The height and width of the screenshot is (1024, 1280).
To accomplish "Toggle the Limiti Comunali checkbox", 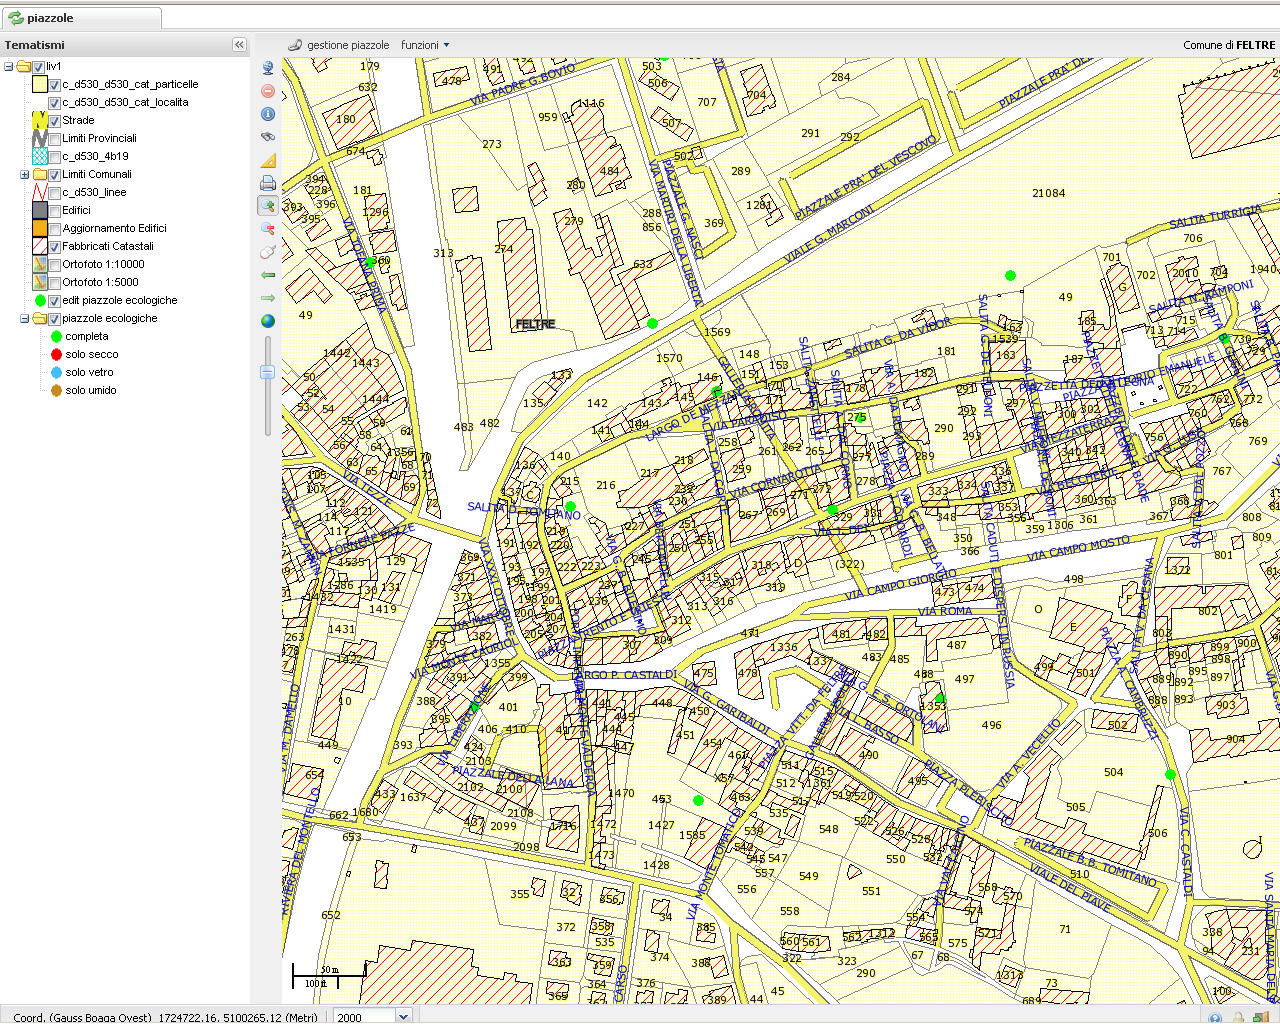I will (x=55, y=174).
